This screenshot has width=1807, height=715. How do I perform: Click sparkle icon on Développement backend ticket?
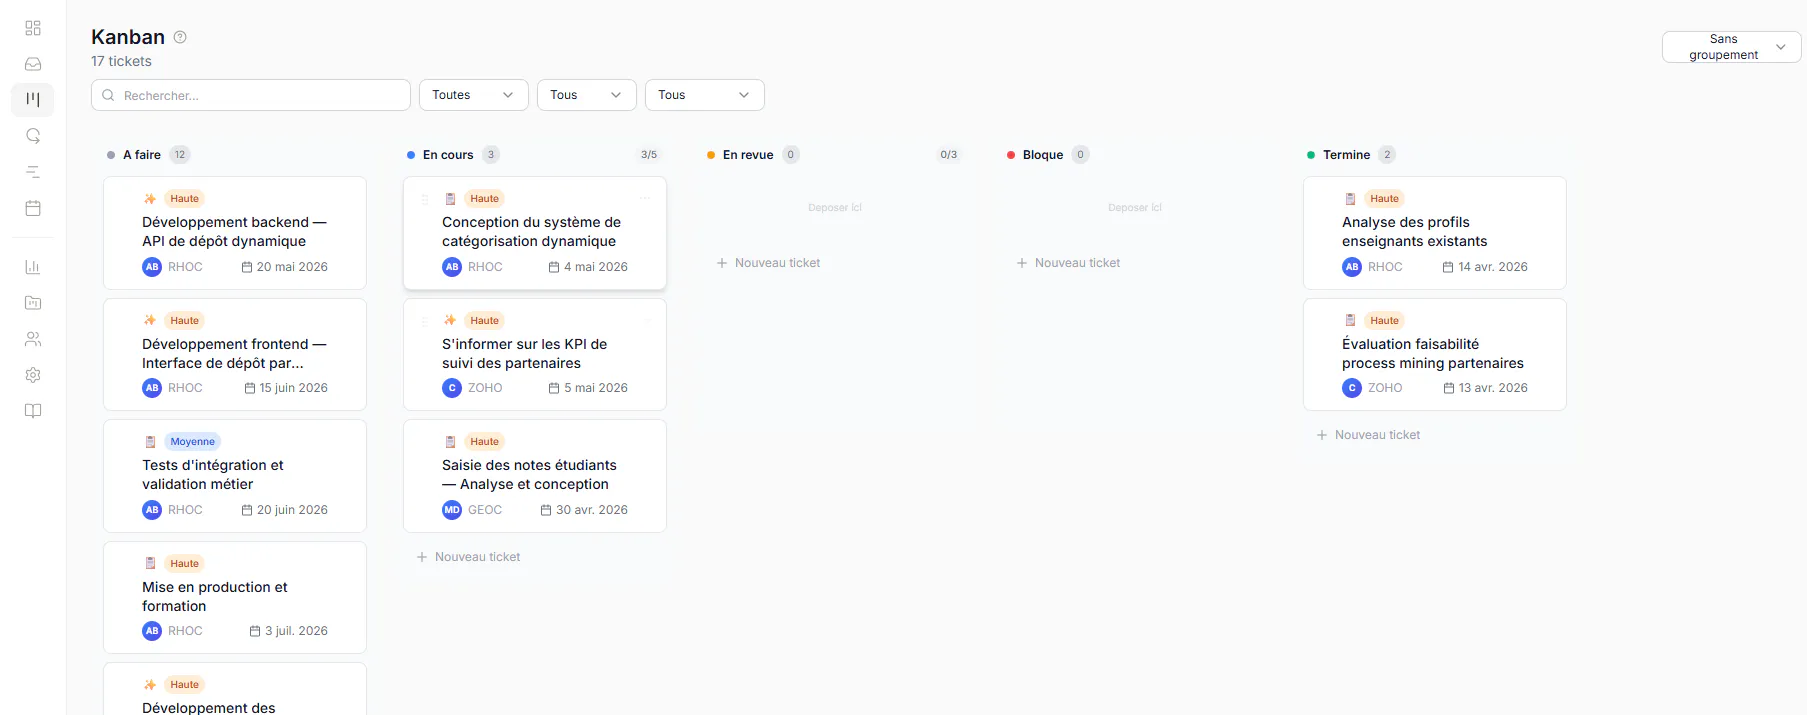coord(150,199)
